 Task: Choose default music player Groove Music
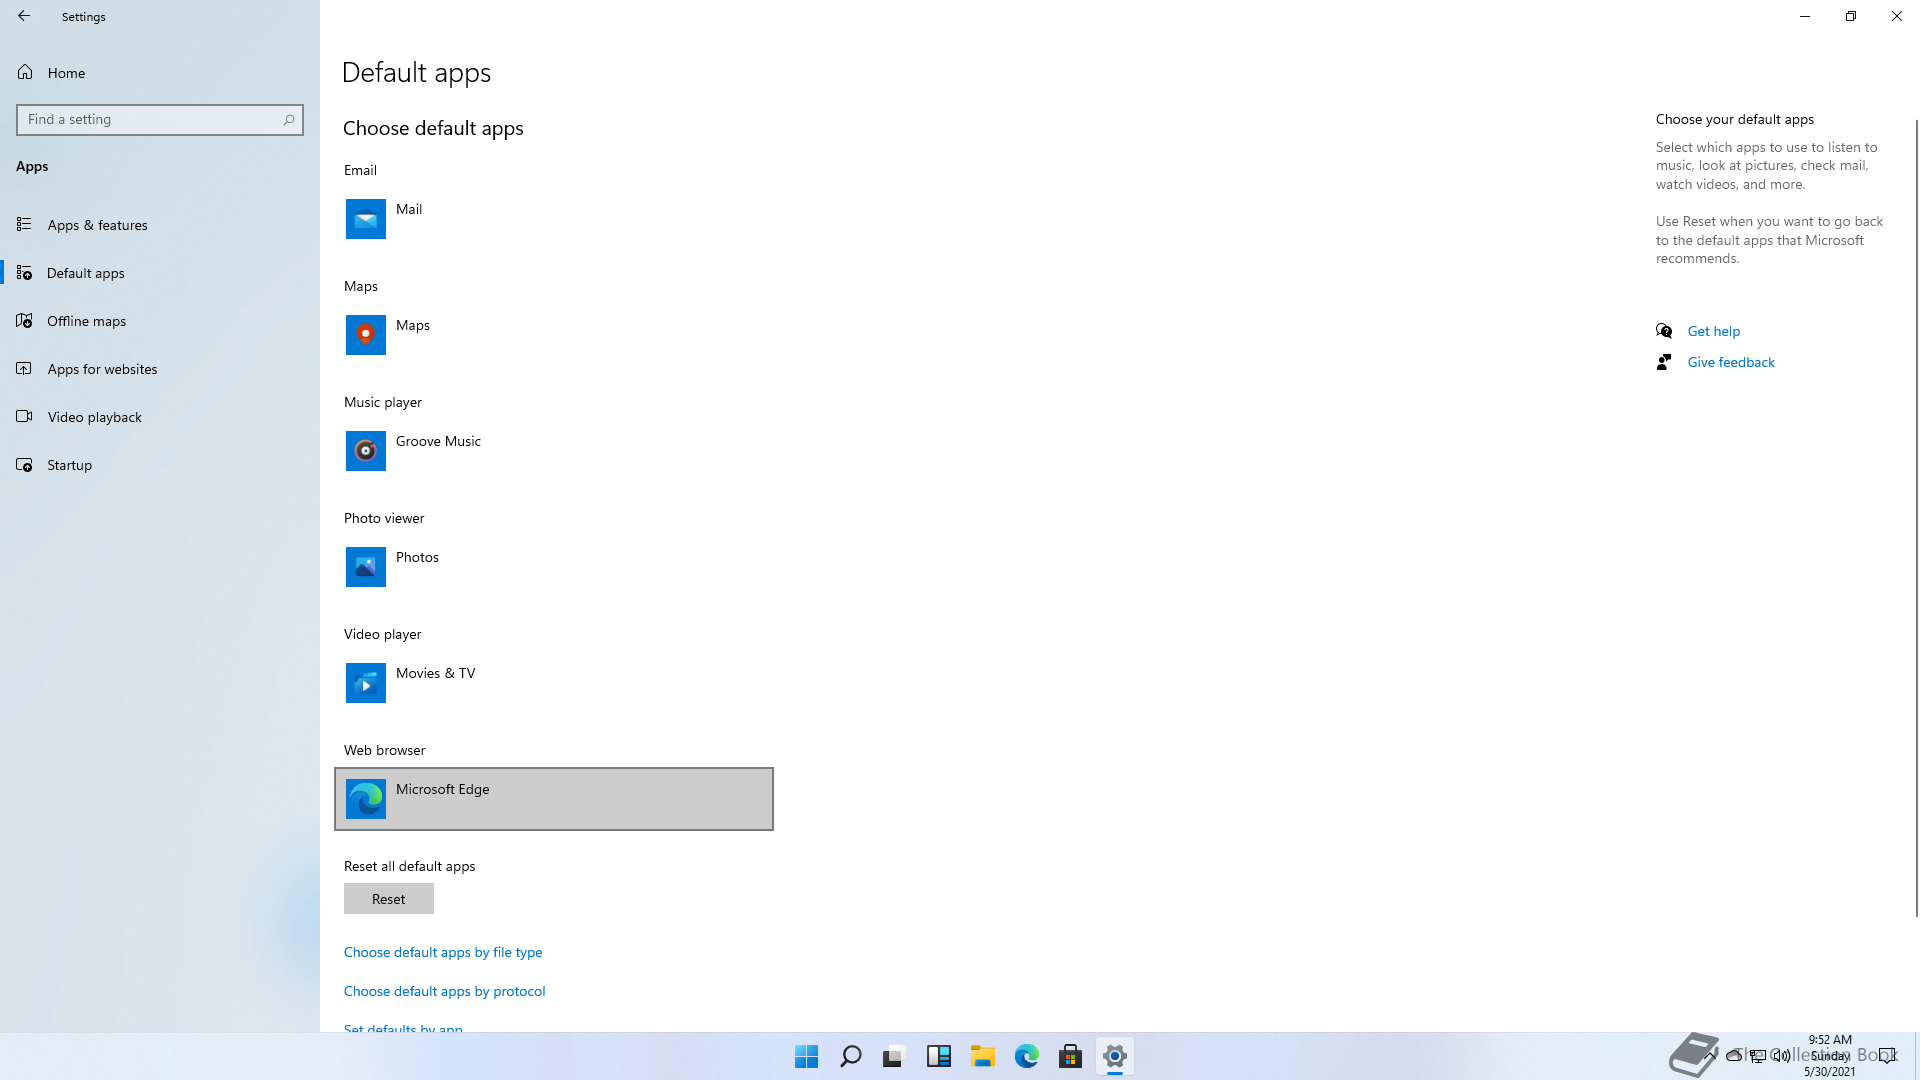point(554,451)
